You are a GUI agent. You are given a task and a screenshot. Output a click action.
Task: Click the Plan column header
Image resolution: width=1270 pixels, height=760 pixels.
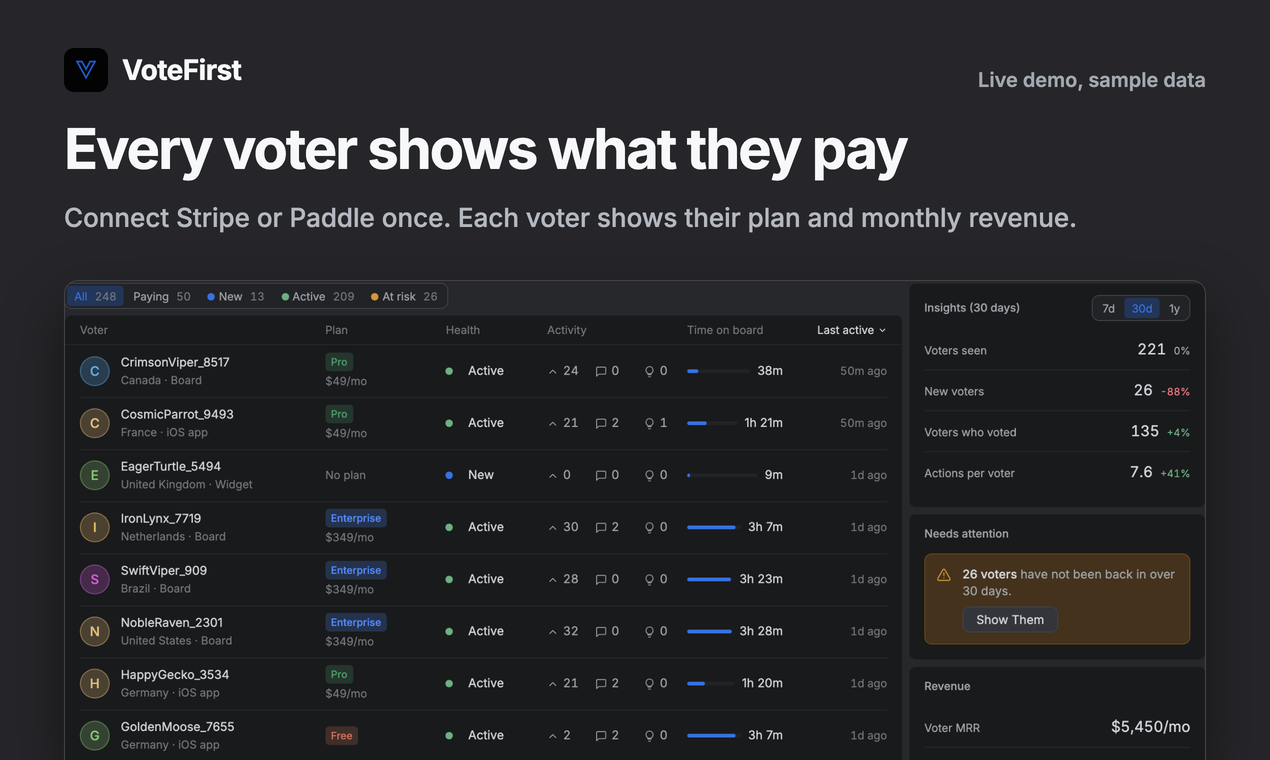336,330
